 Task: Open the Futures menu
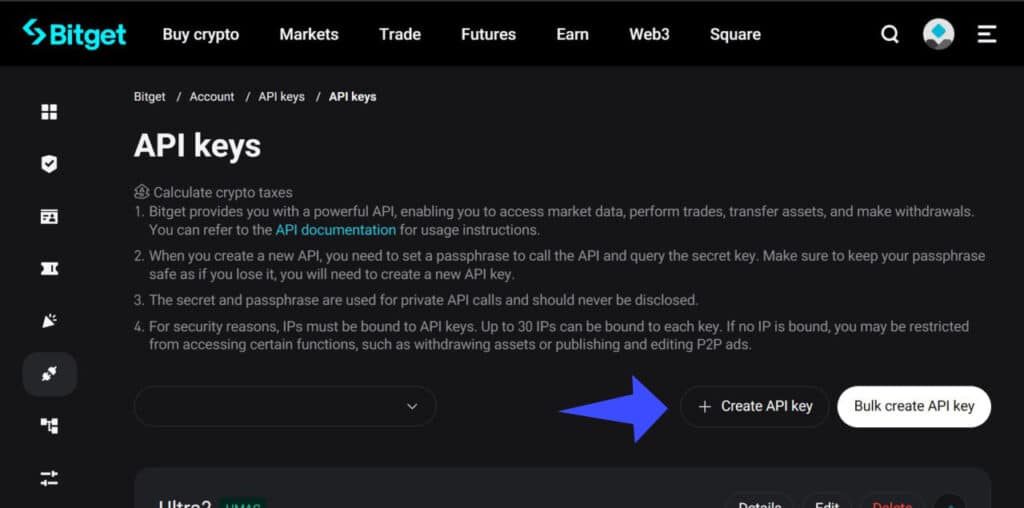pos(488,34)
